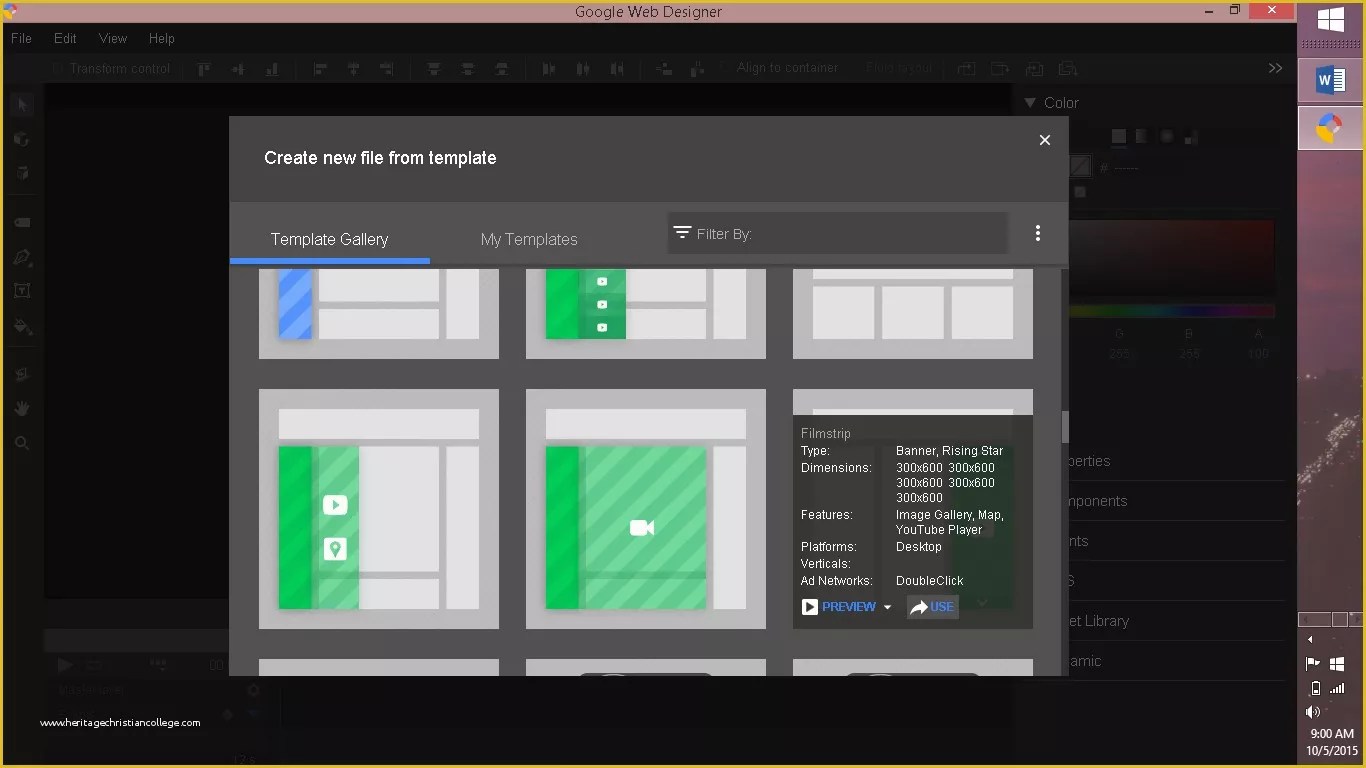Click the Filter By icon
Viewport: 1366px width, 768px height.
tap(682, 232)
